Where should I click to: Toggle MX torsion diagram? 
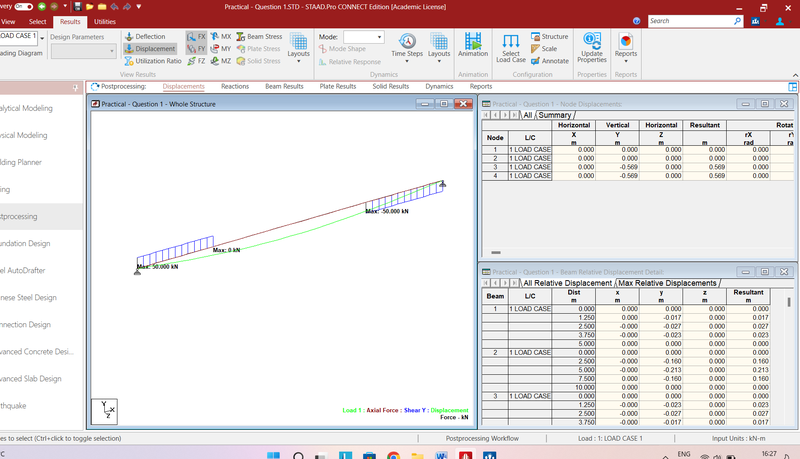point(221,36)
